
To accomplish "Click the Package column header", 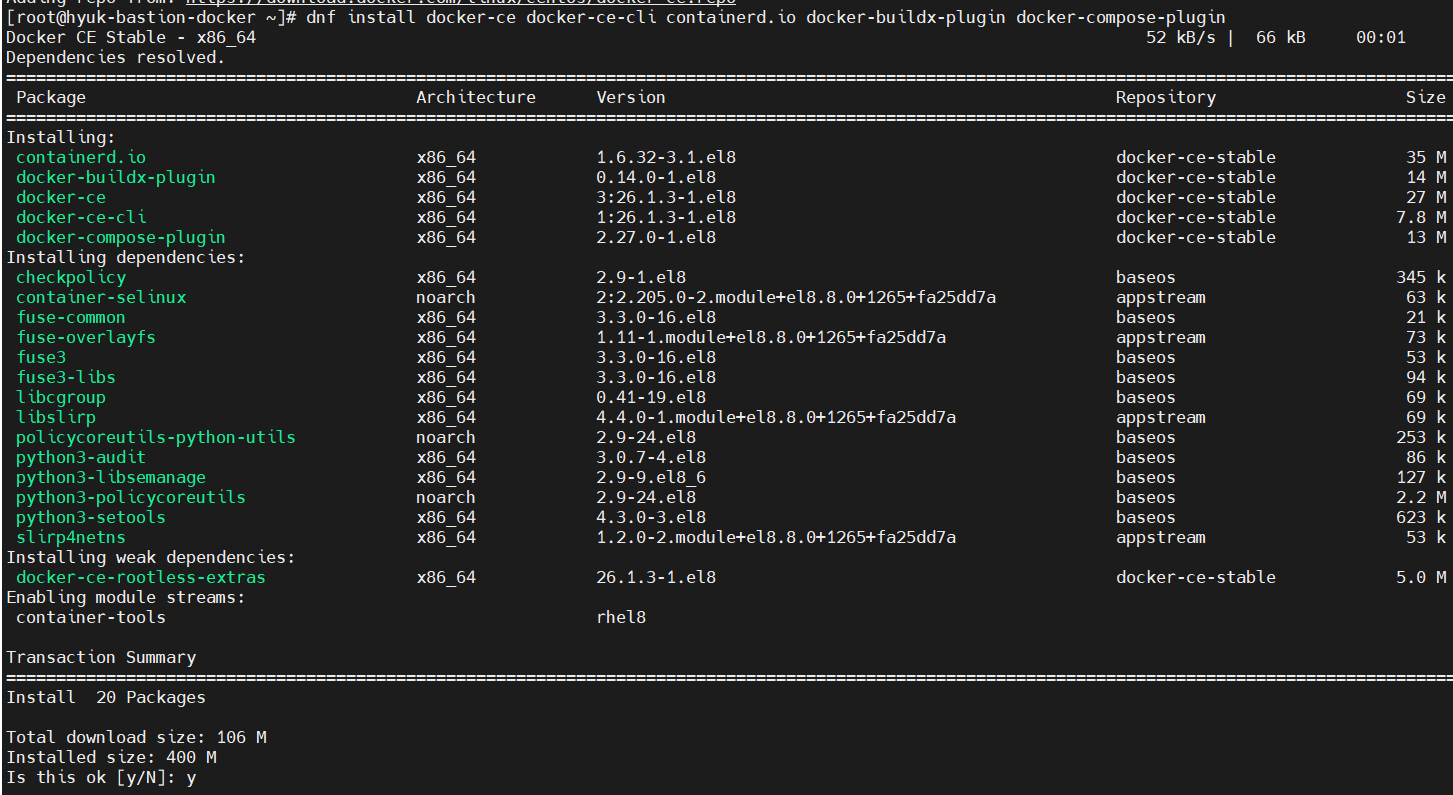I will (x=50, y=97).
